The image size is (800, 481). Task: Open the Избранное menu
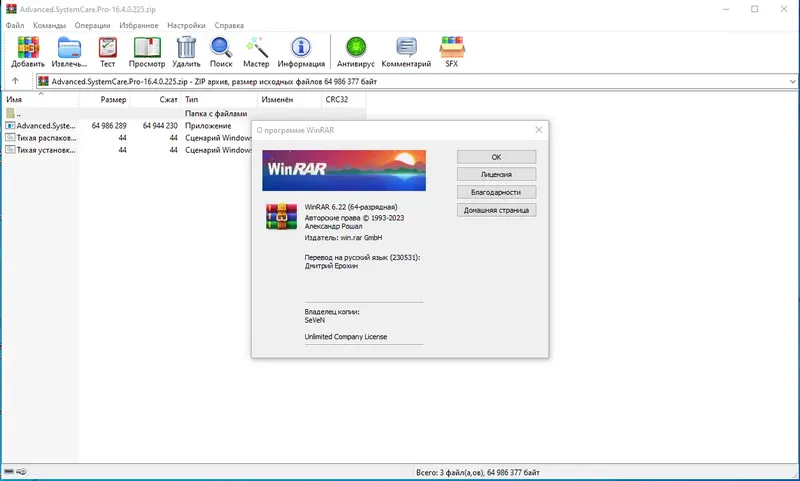(x=139, y=25)
